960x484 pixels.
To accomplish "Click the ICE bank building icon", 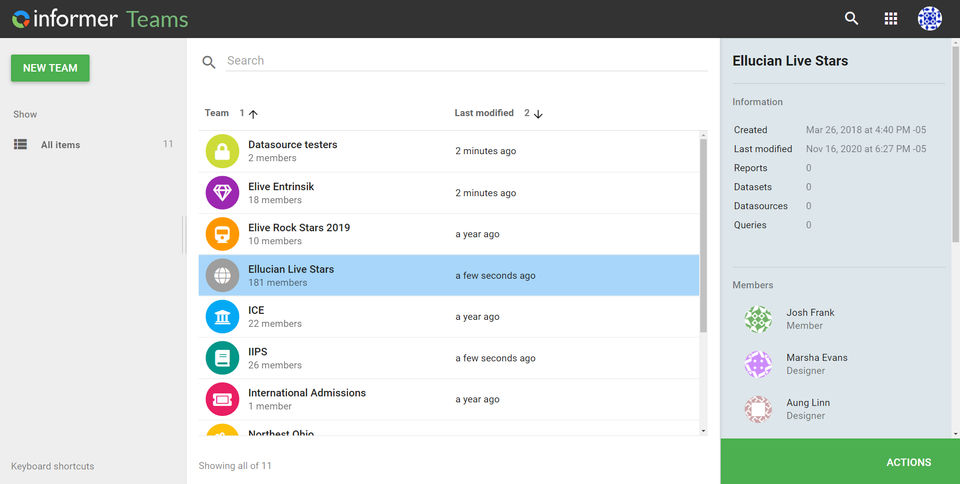I will click(x=222, y=317).
